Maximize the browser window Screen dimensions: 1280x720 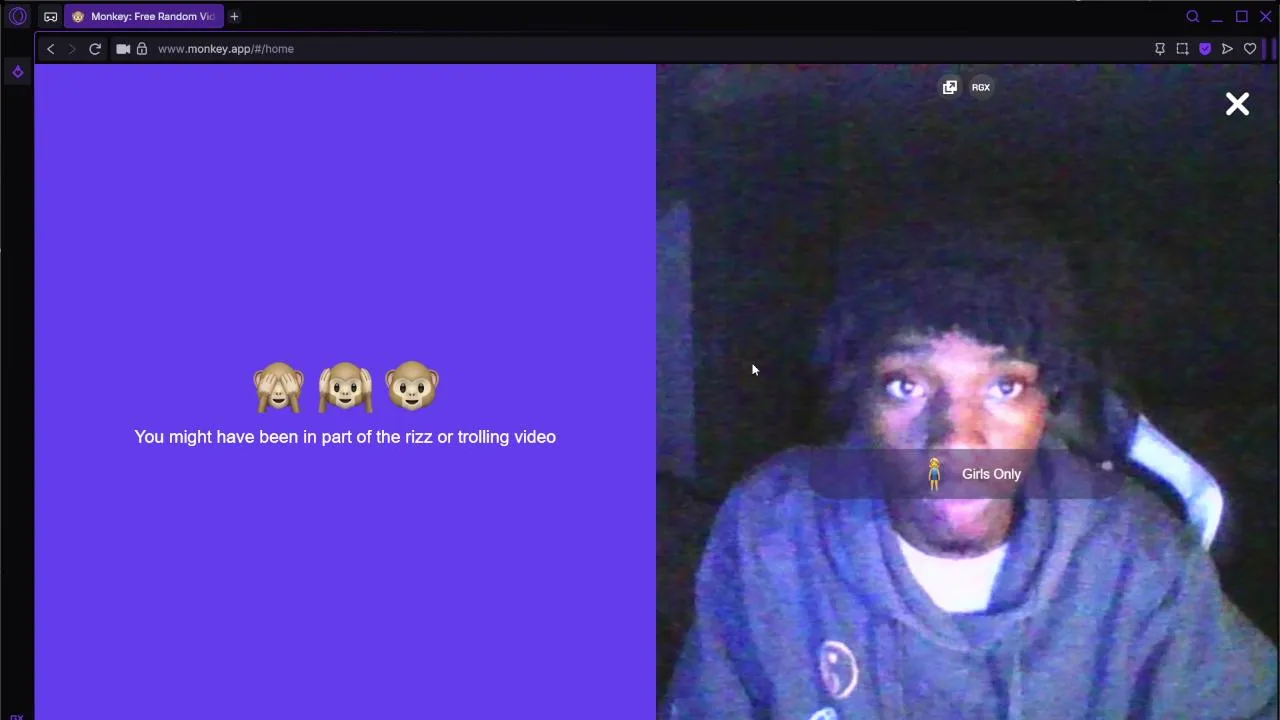pos(1241,16)
